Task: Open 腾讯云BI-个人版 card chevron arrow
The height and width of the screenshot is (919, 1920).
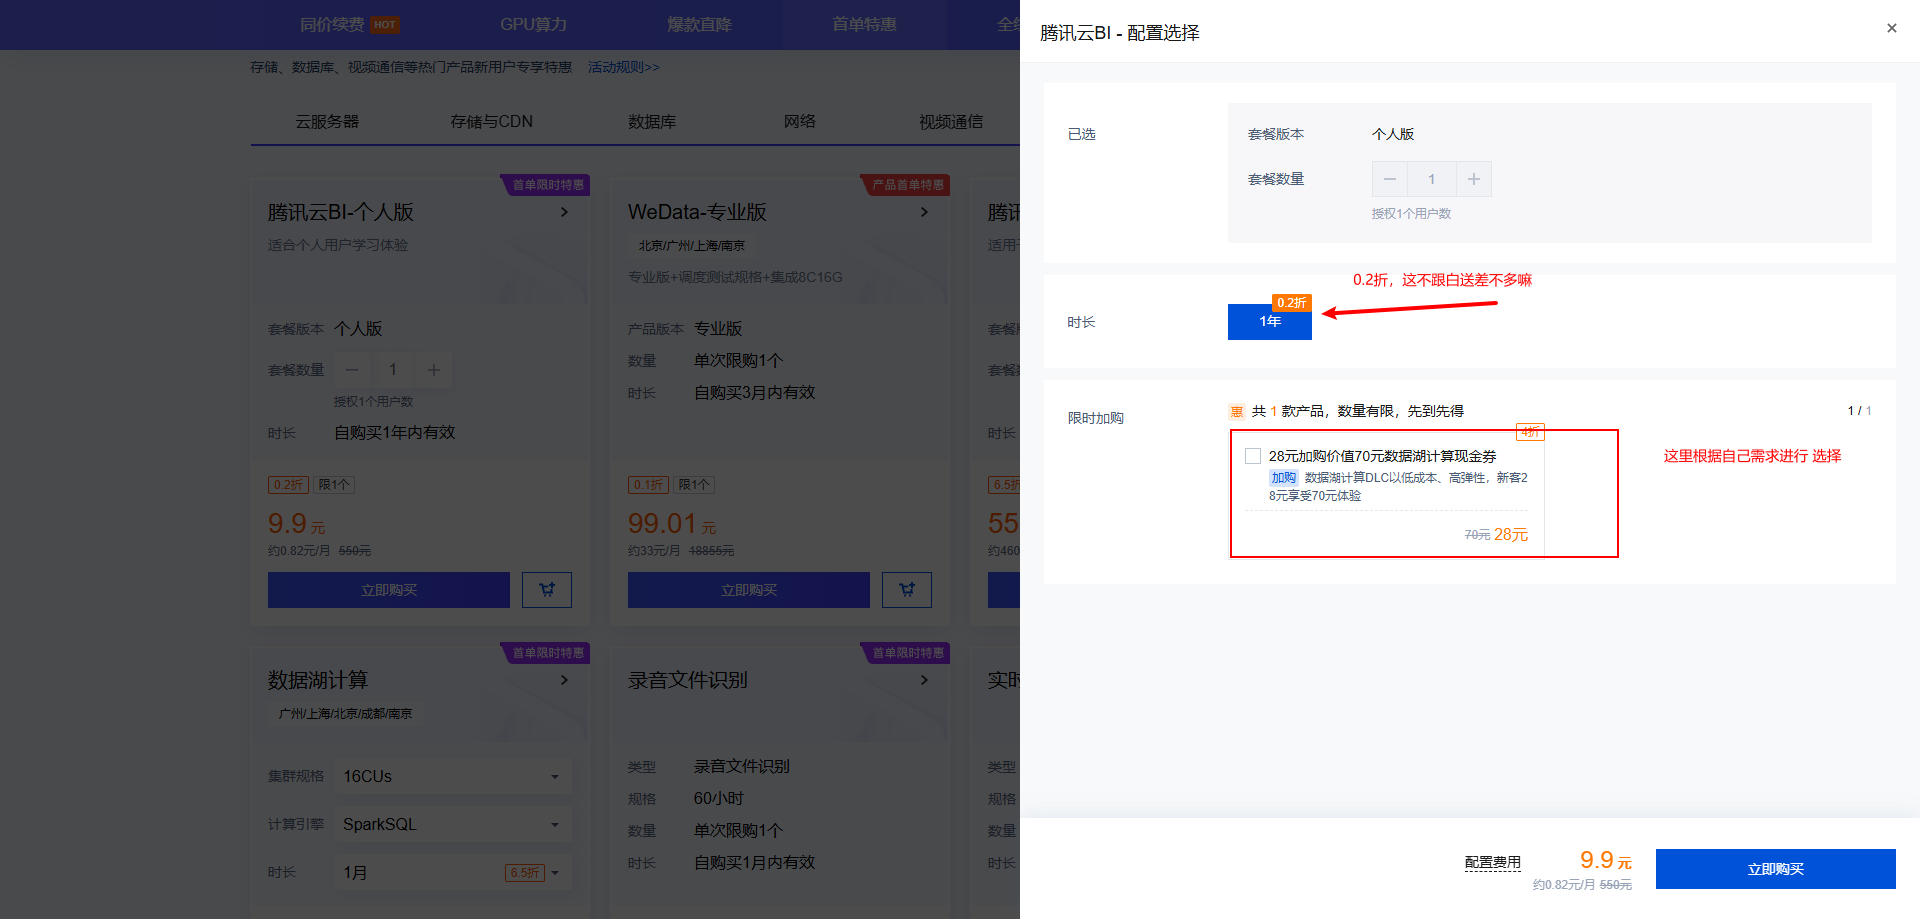Action: [x=564, y=212]
